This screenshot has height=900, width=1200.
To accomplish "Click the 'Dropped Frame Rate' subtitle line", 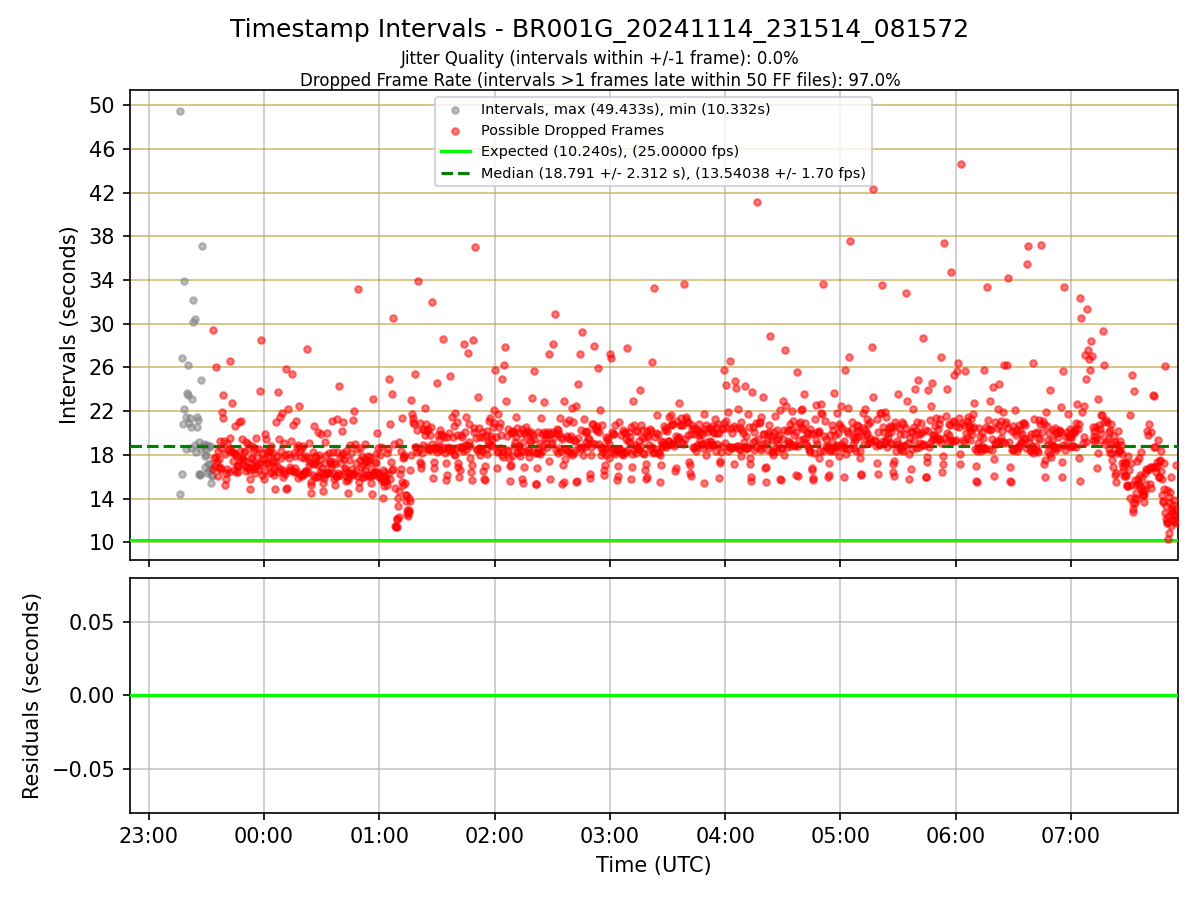I will [x=600, y=80].
